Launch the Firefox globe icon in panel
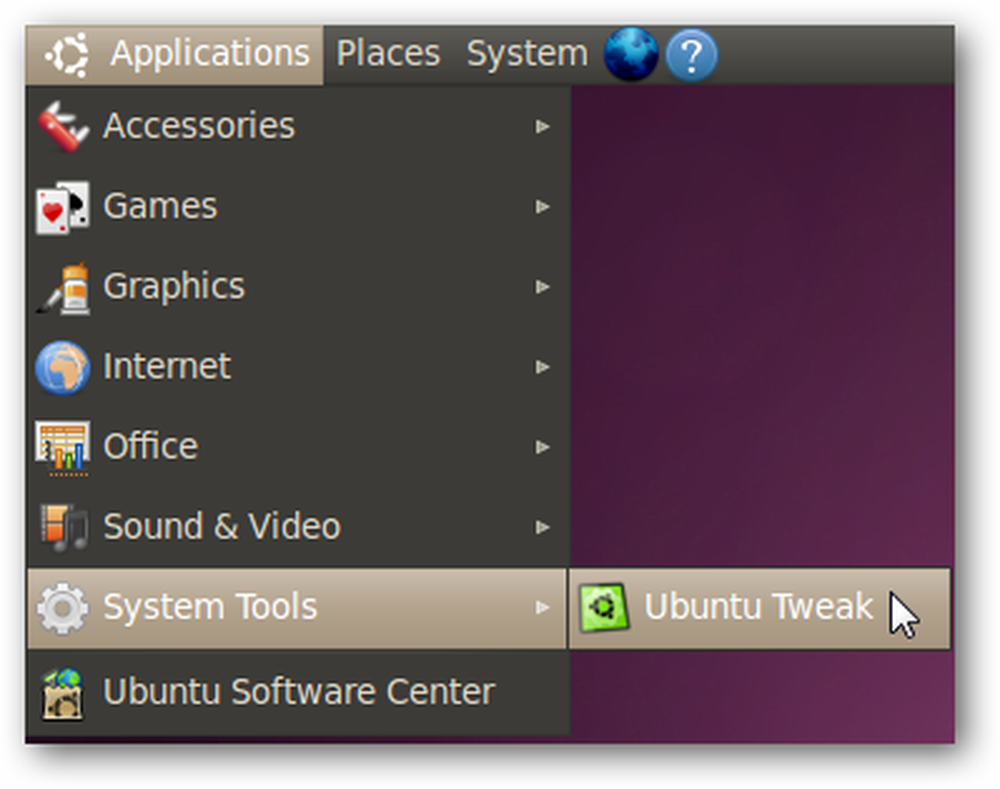The image size is (1000, 789). pos(631,54)
